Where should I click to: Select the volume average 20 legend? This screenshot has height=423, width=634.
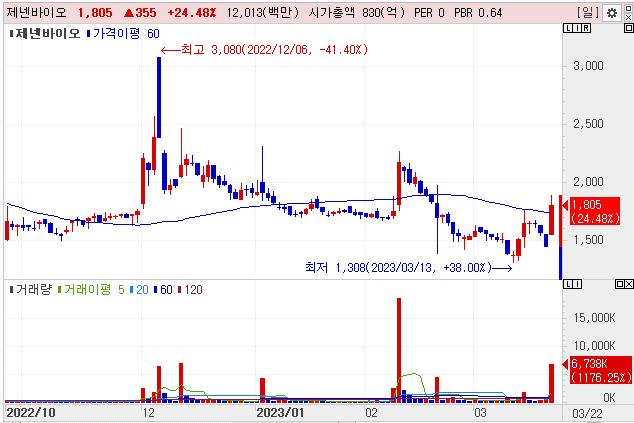(139, 290)
